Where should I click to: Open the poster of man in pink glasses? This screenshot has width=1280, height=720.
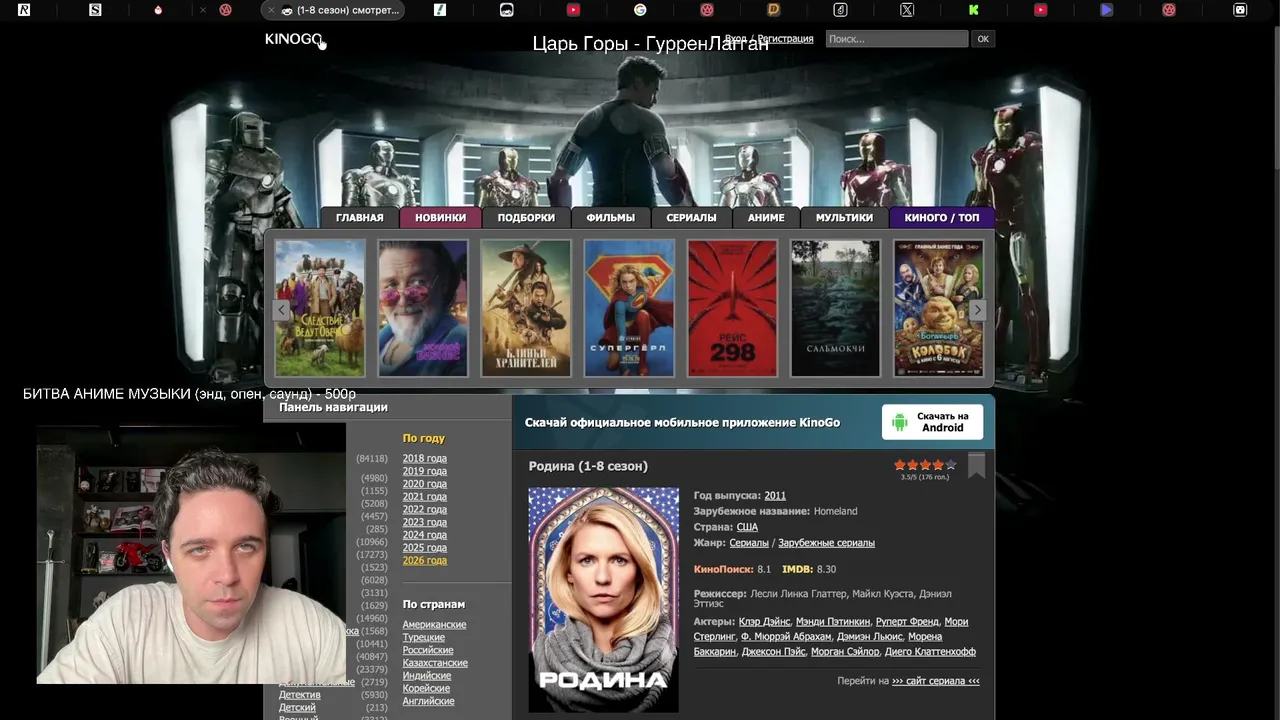[x=423, y=308]
